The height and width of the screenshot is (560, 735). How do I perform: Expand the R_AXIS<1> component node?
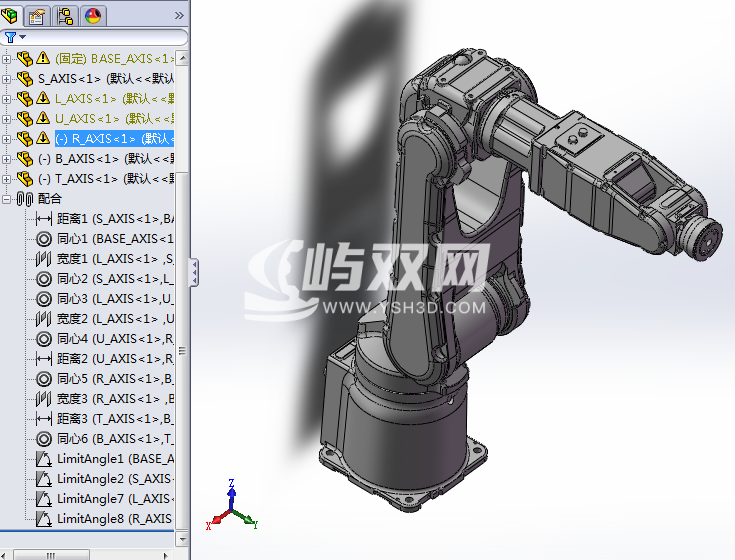[7, 139]
